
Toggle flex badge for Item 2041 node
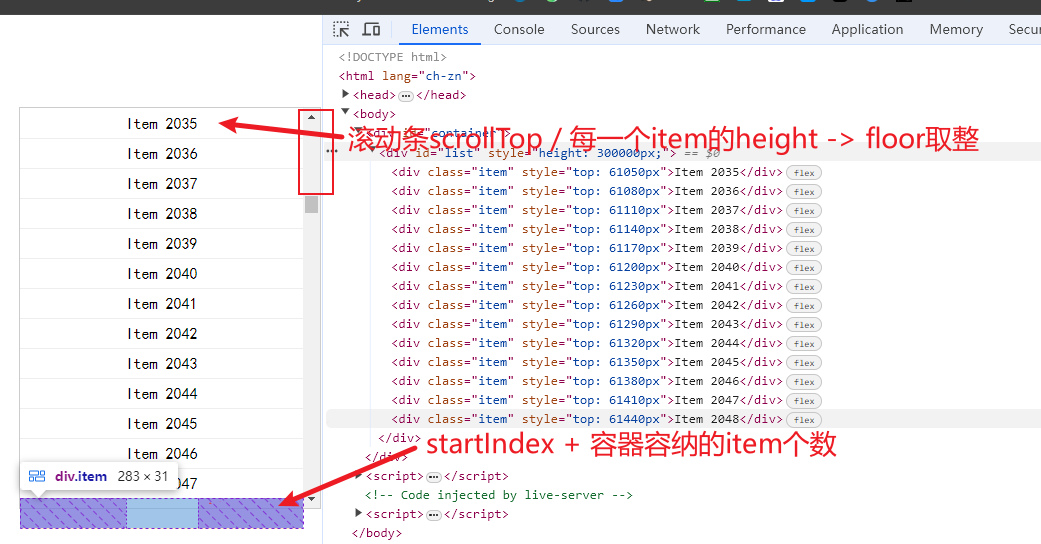tap(804, 287)
